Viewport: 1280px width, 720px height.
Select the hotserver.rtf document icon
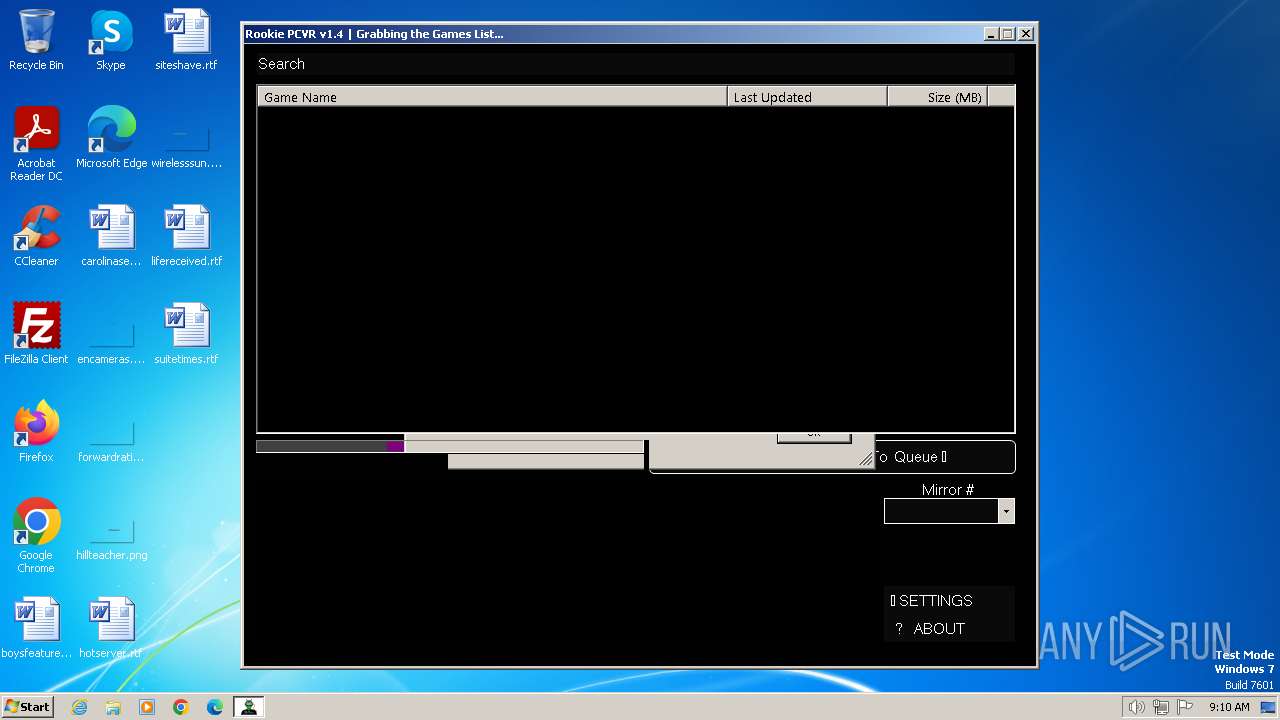pos(111,629)
